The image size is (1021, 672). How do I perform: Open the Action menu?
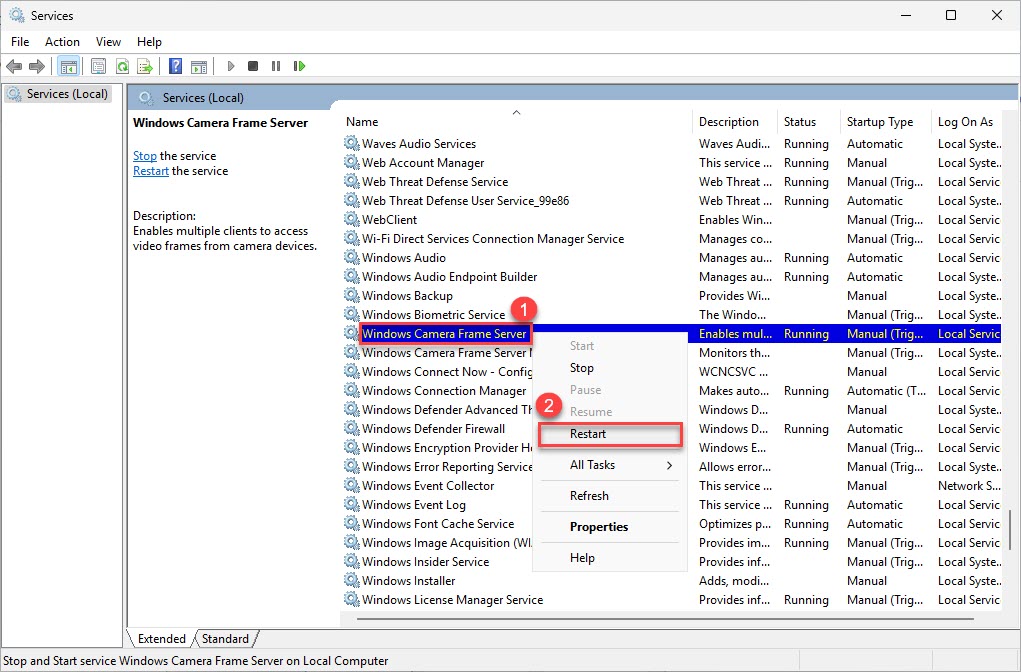62,42
